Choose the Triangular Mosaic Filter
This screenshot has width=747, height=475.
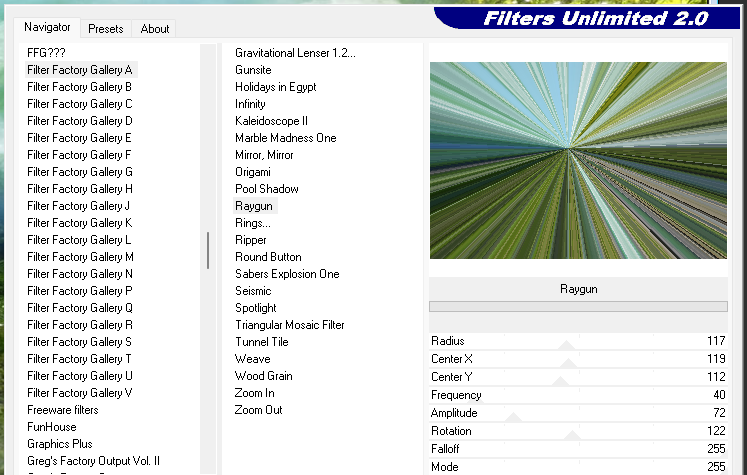[290, 325]
